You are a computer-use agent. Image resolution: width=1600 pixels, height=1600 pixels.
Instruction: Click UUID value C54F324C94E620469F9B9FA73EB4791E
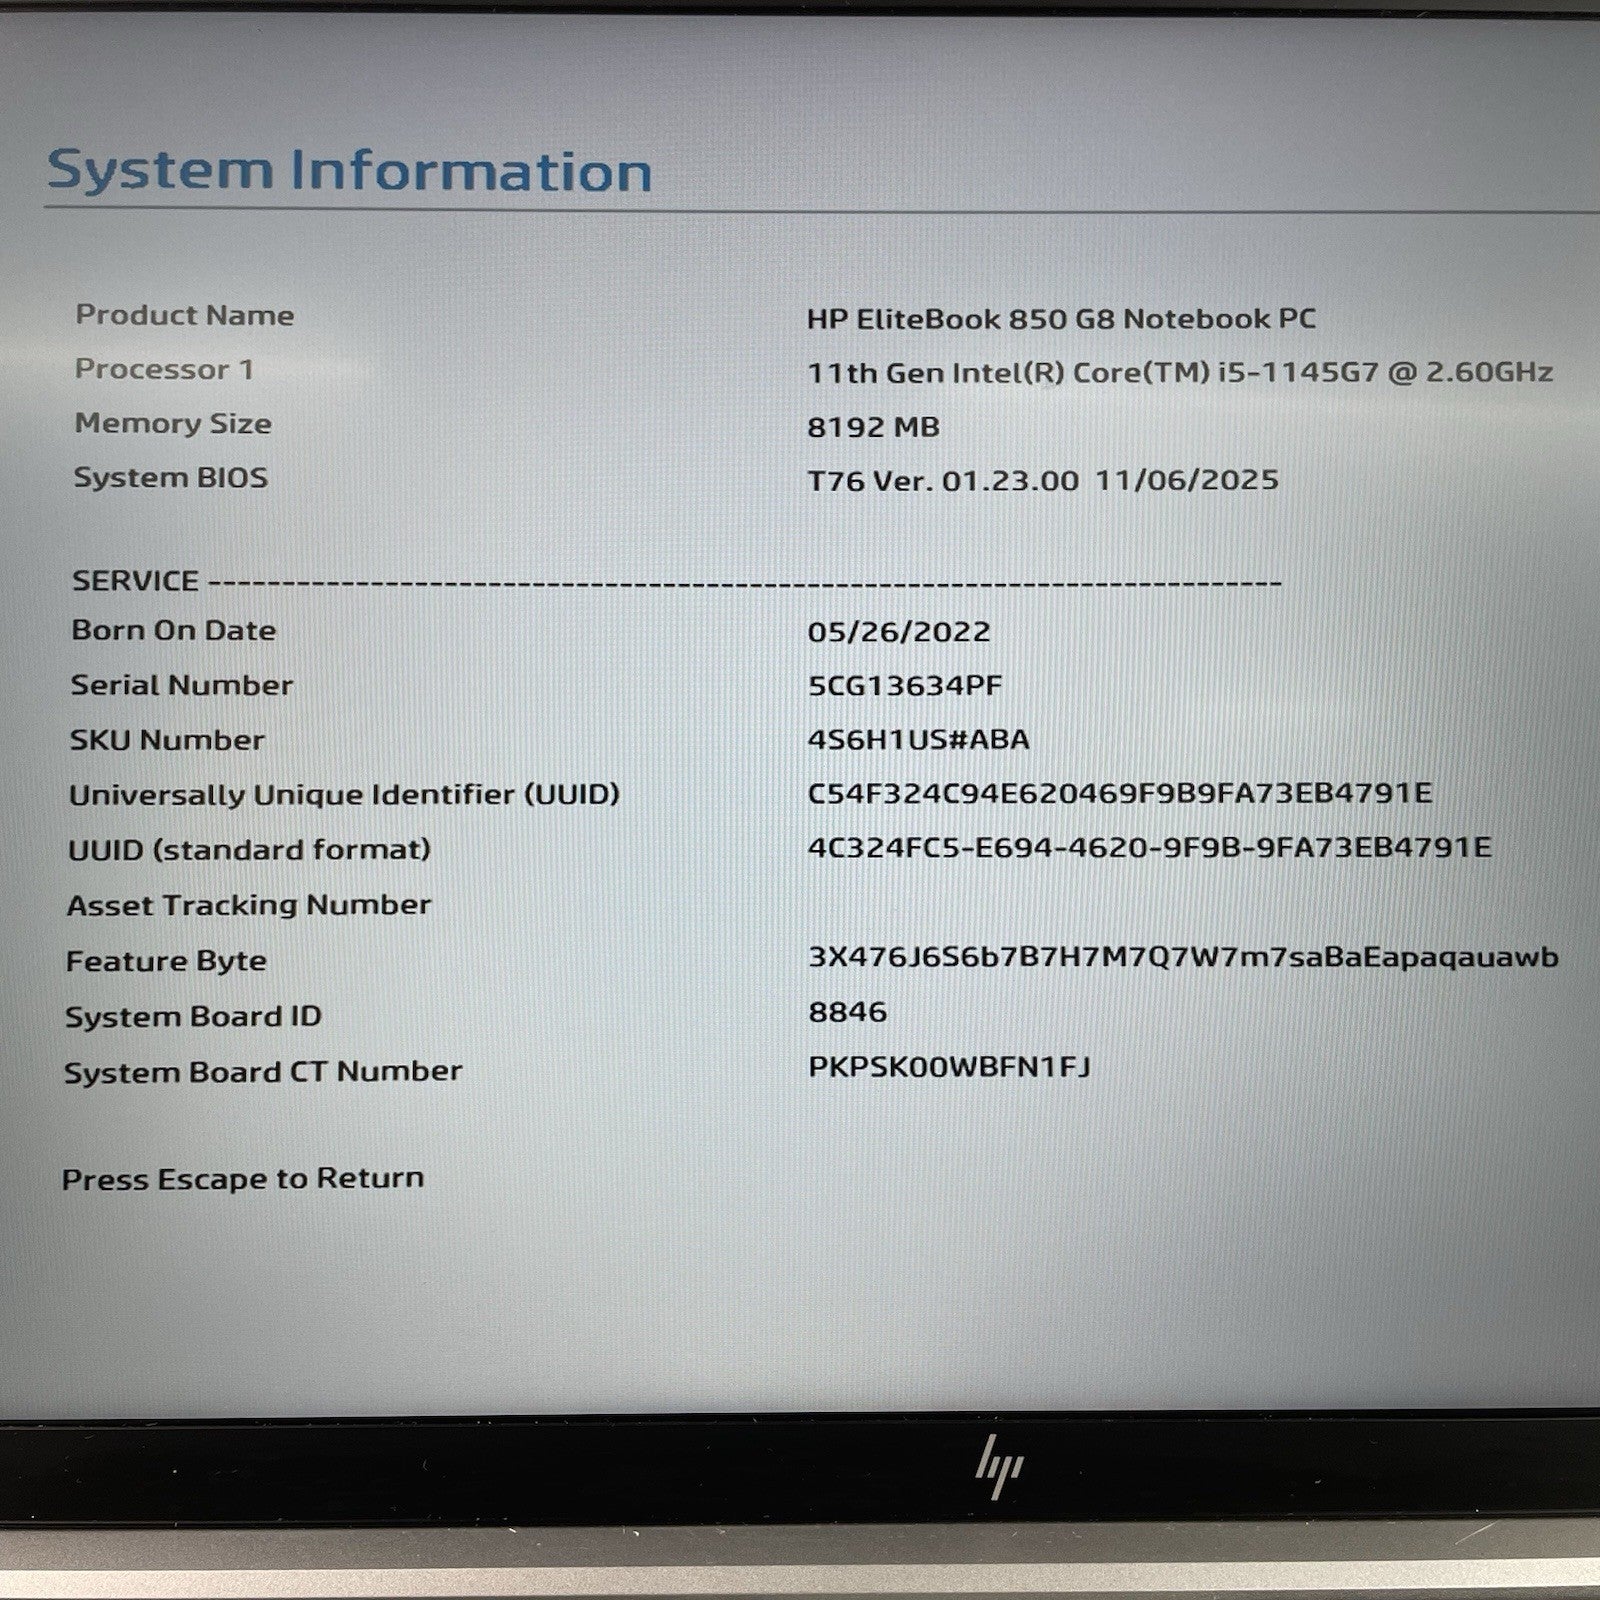1120,793
